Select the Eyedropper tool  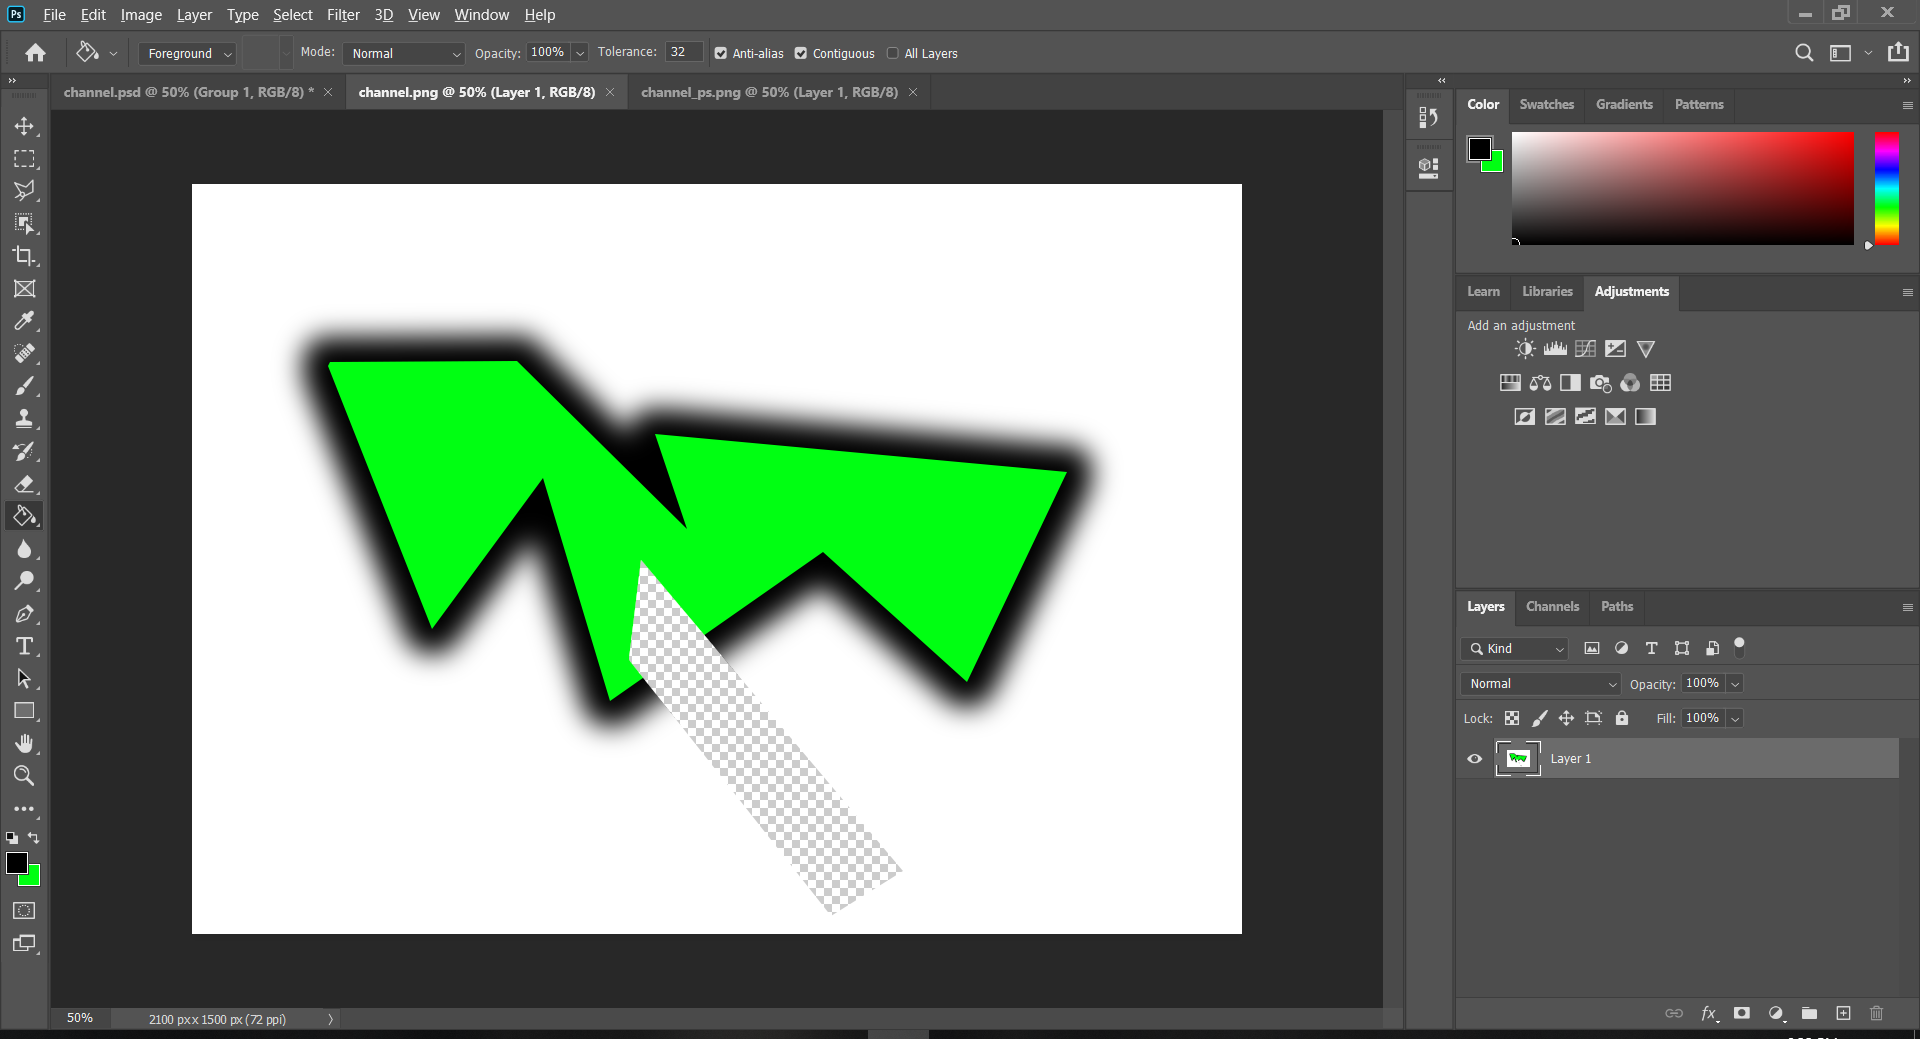click(25, 320)
